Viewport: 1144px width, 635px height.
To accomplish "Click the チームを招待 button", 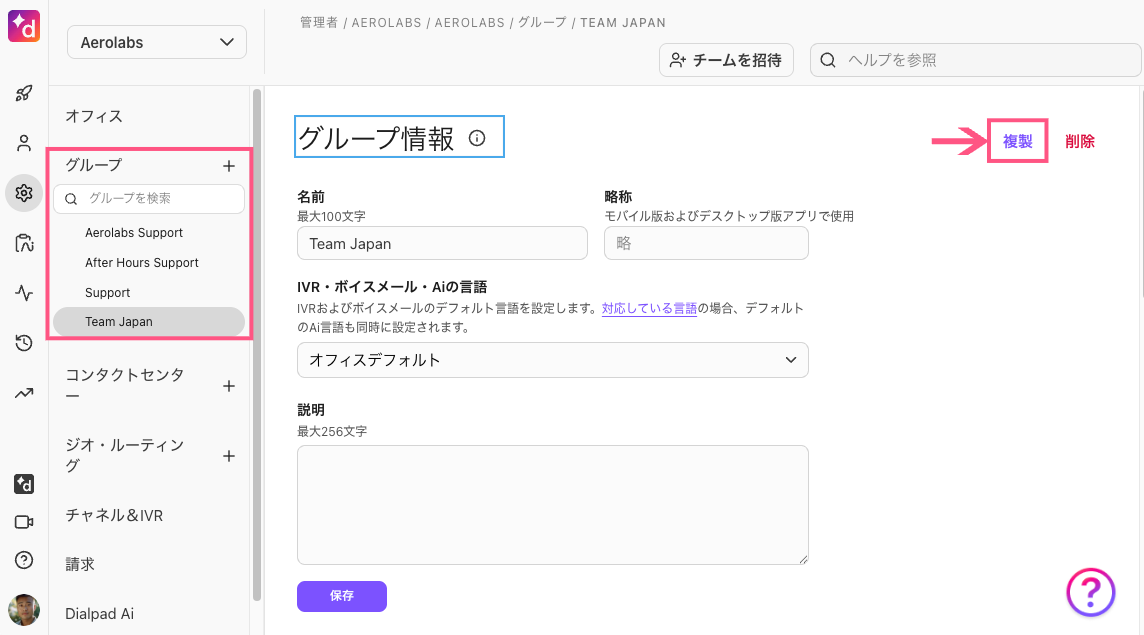I will (x=726, y=60).
